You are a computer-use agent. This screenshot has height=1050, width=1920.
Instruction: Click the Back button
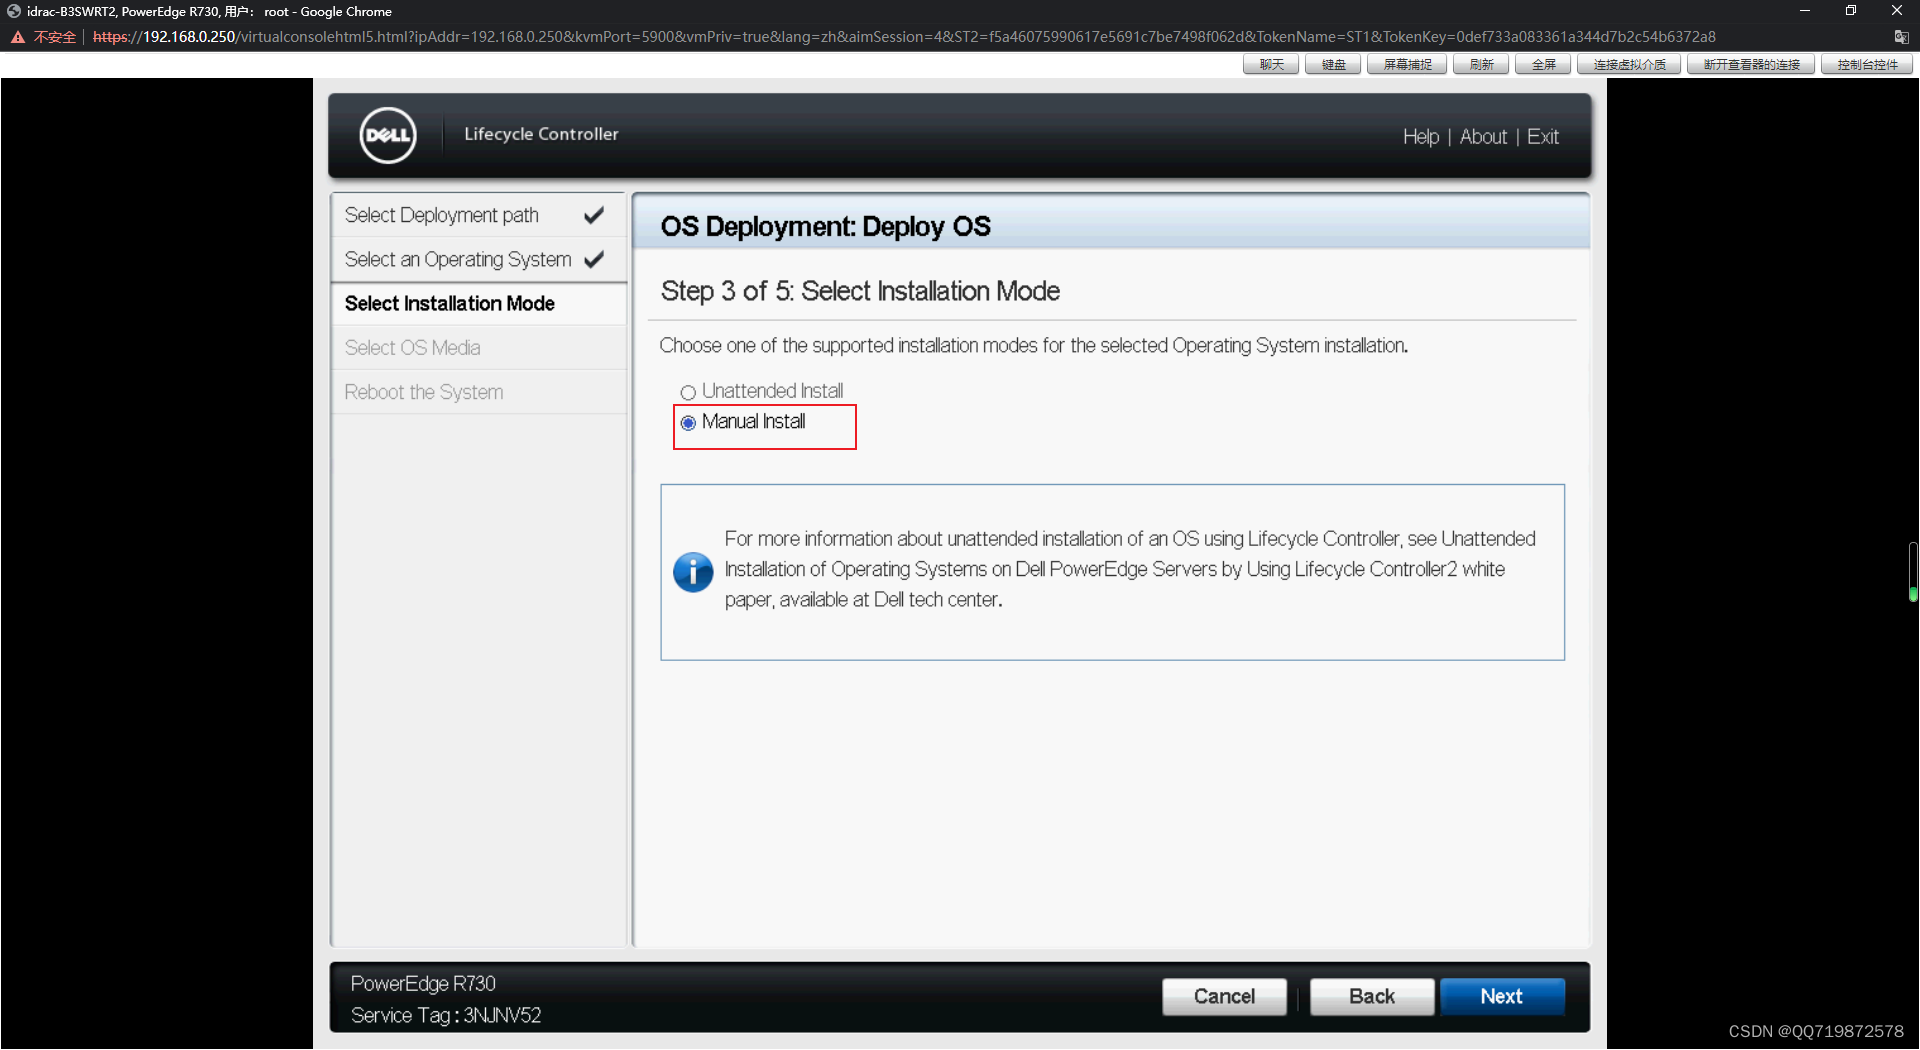1372,996
